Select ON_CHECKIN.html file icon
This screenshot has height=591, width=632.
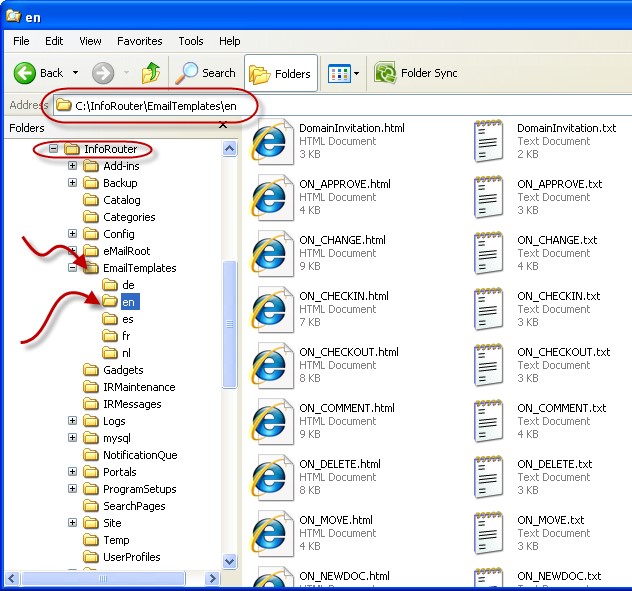coord(271,309)
